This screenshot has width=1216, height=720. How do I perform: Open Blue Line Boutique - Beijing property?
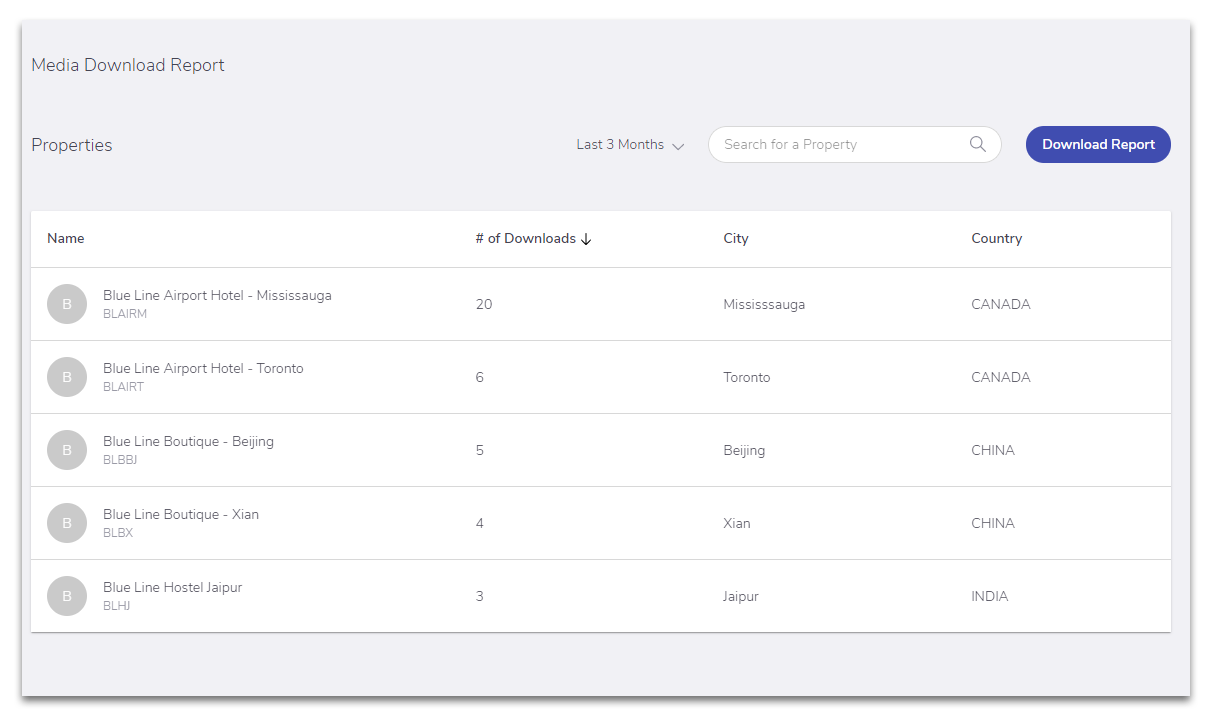[188, 441]
